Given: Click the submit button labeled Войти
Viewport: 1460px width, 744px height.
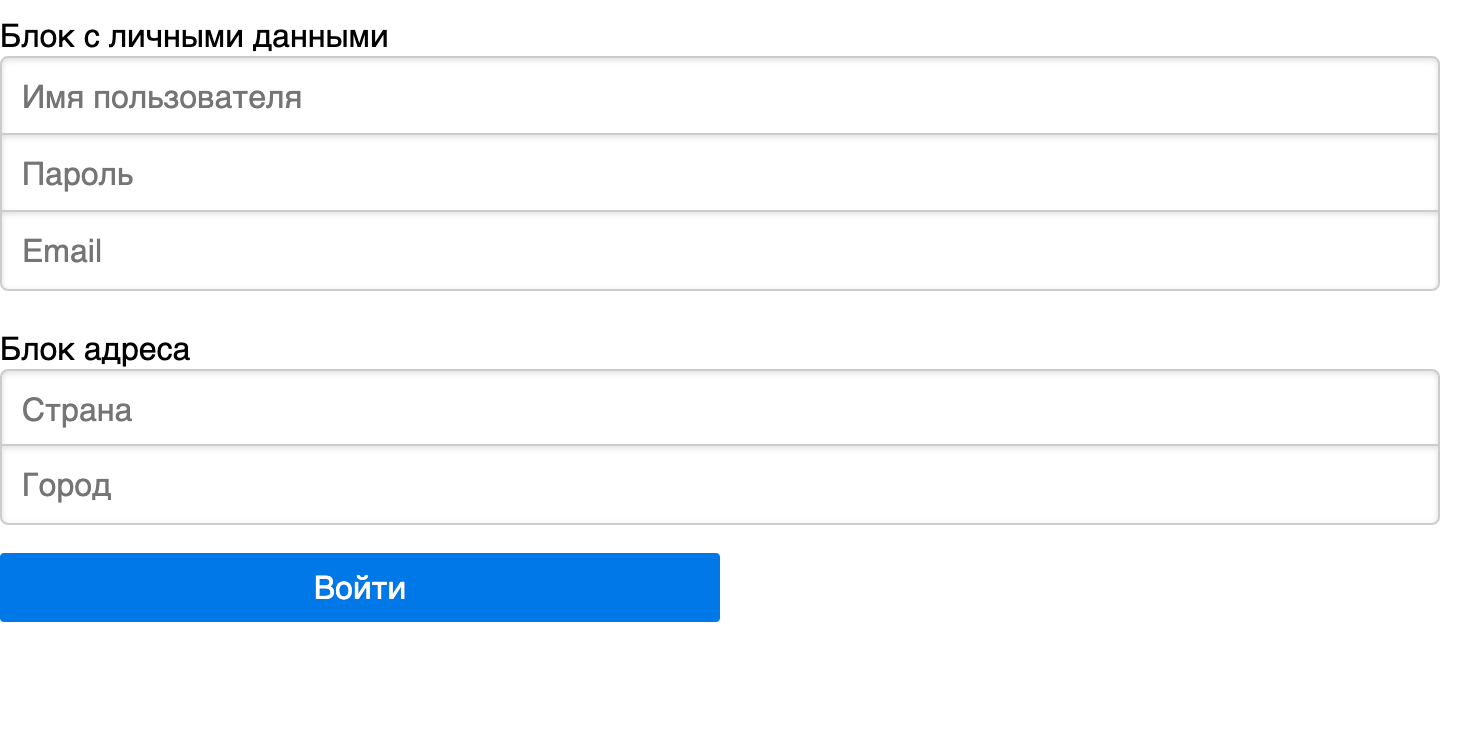Looking at the screenshot, I should [x=360, y=587].
